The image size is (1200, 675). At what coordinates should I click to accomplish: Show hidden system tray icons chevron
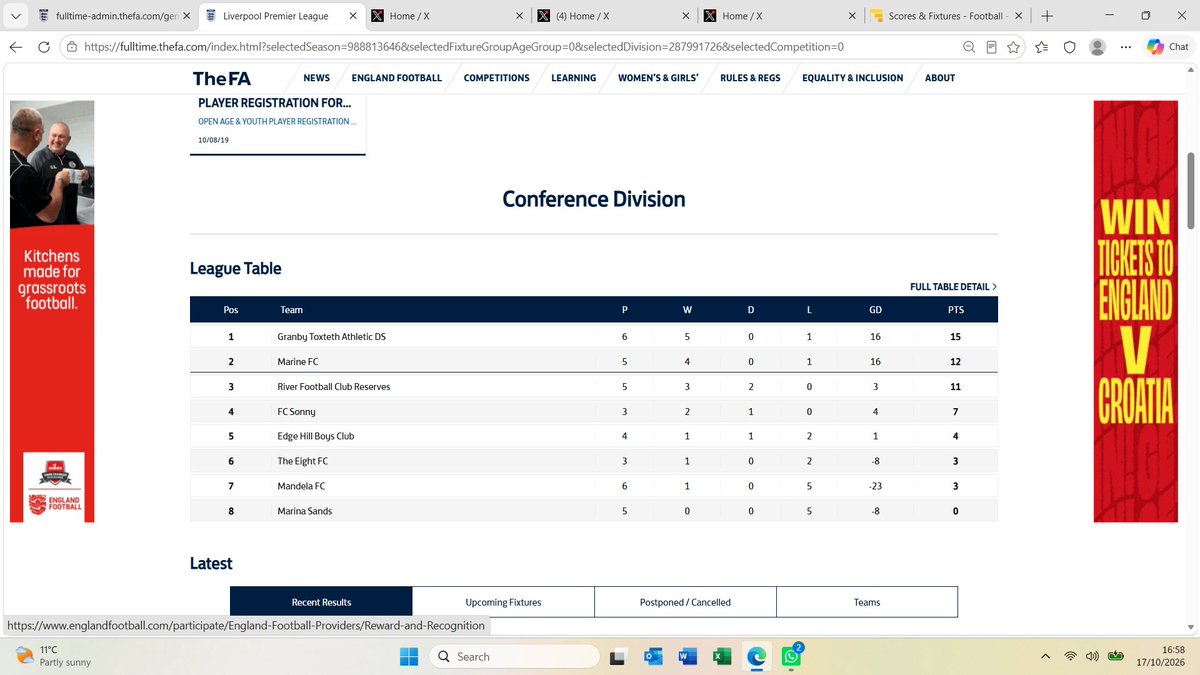tap(1046, 656)
